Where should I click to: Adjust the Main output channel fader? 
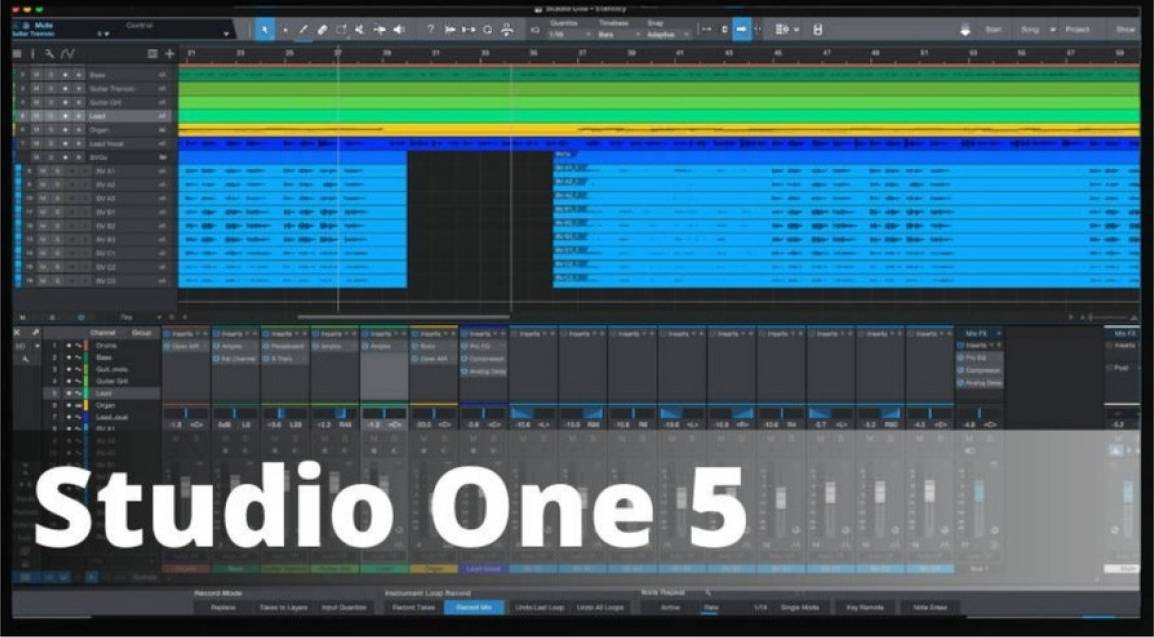click(x=1128, y=490)
